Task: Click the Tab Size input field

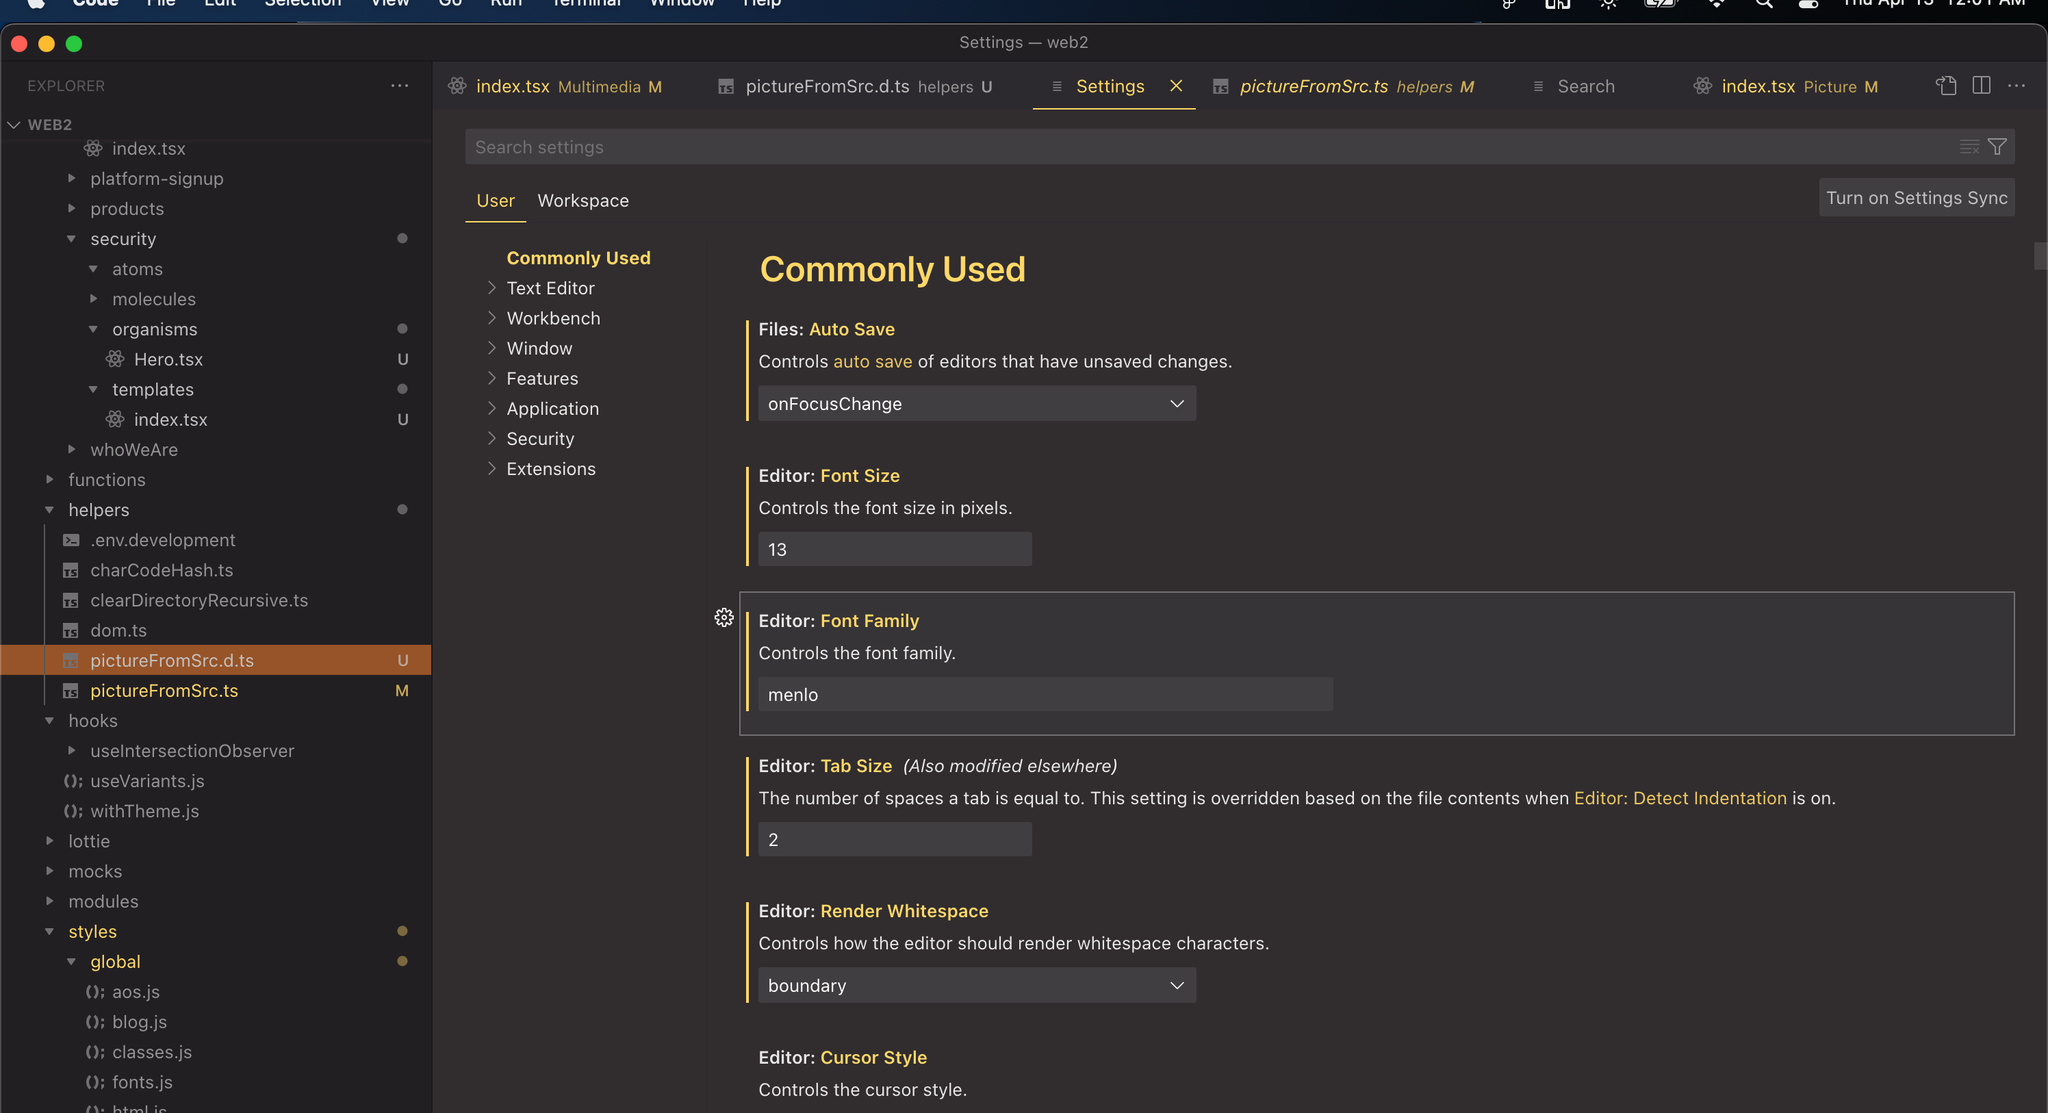Action: point(895,840)
